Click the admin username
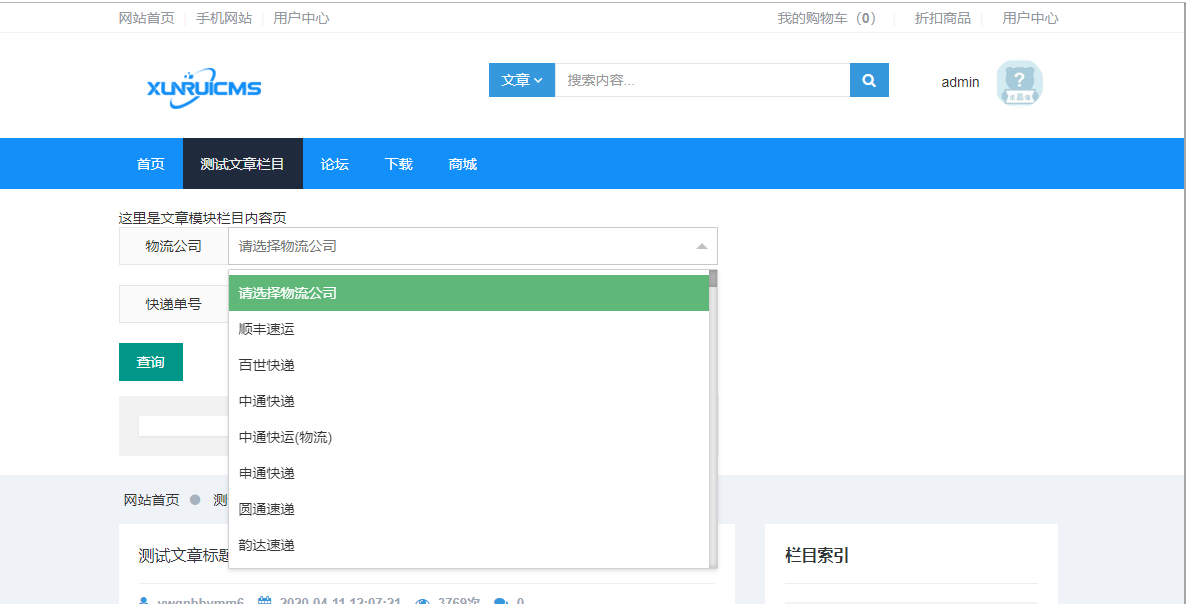The image size is (1186, 604). point(961,82)
